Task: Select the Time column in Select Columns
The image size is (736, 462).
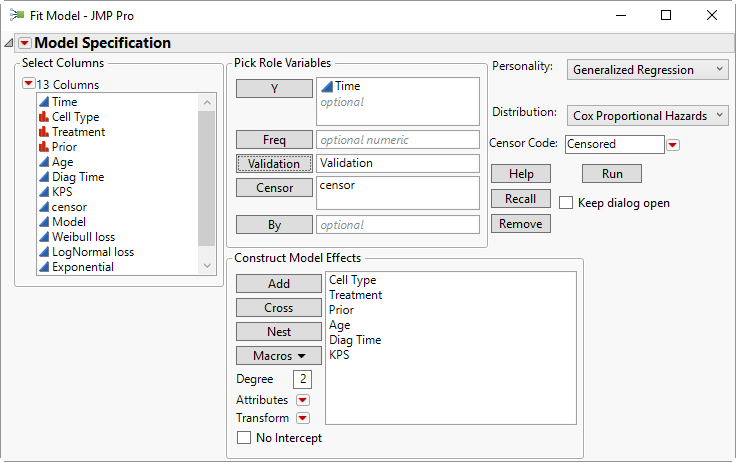Action: (64, 102)
